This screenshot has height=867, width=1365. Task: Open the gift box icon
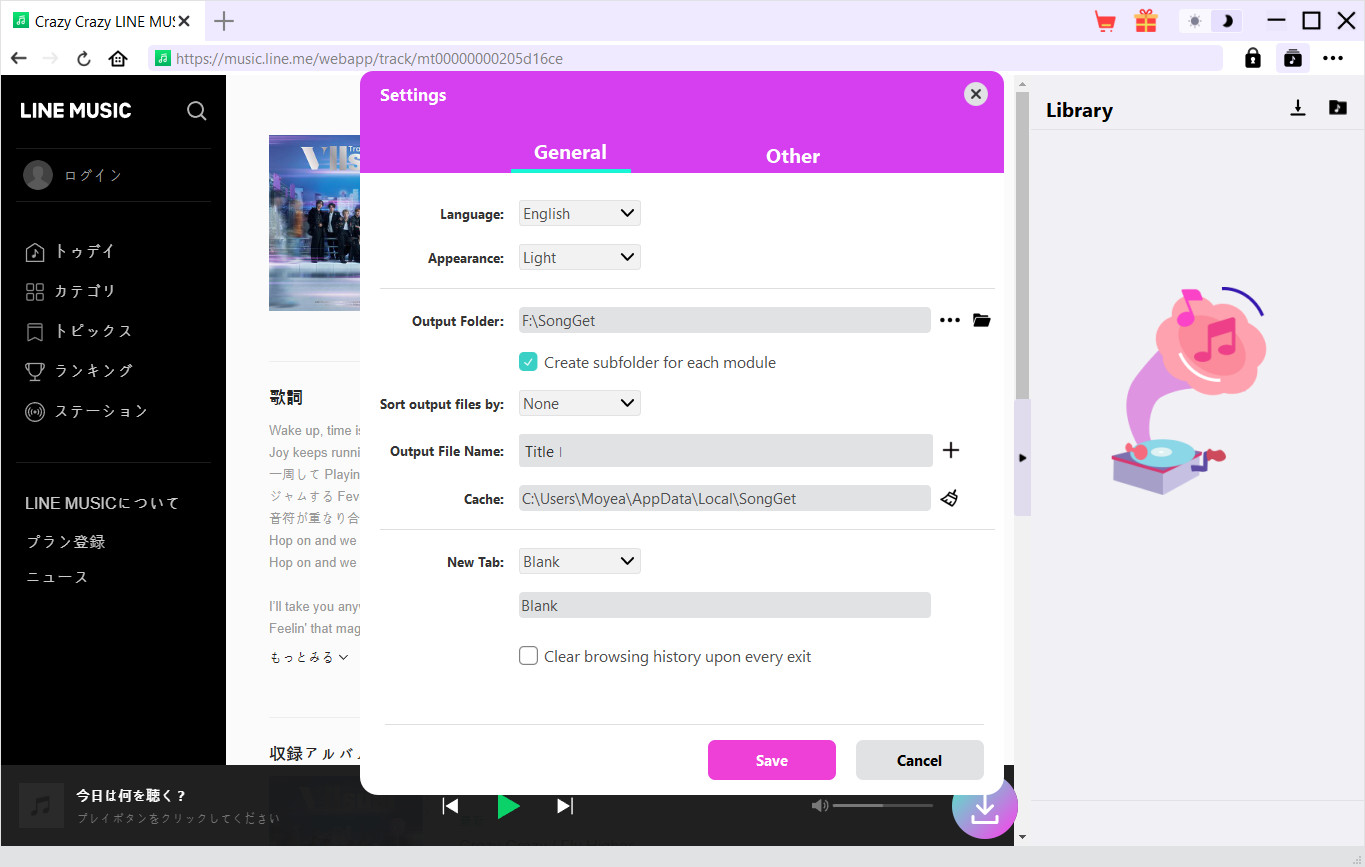pyautogui.click(x=1145, y=20)
